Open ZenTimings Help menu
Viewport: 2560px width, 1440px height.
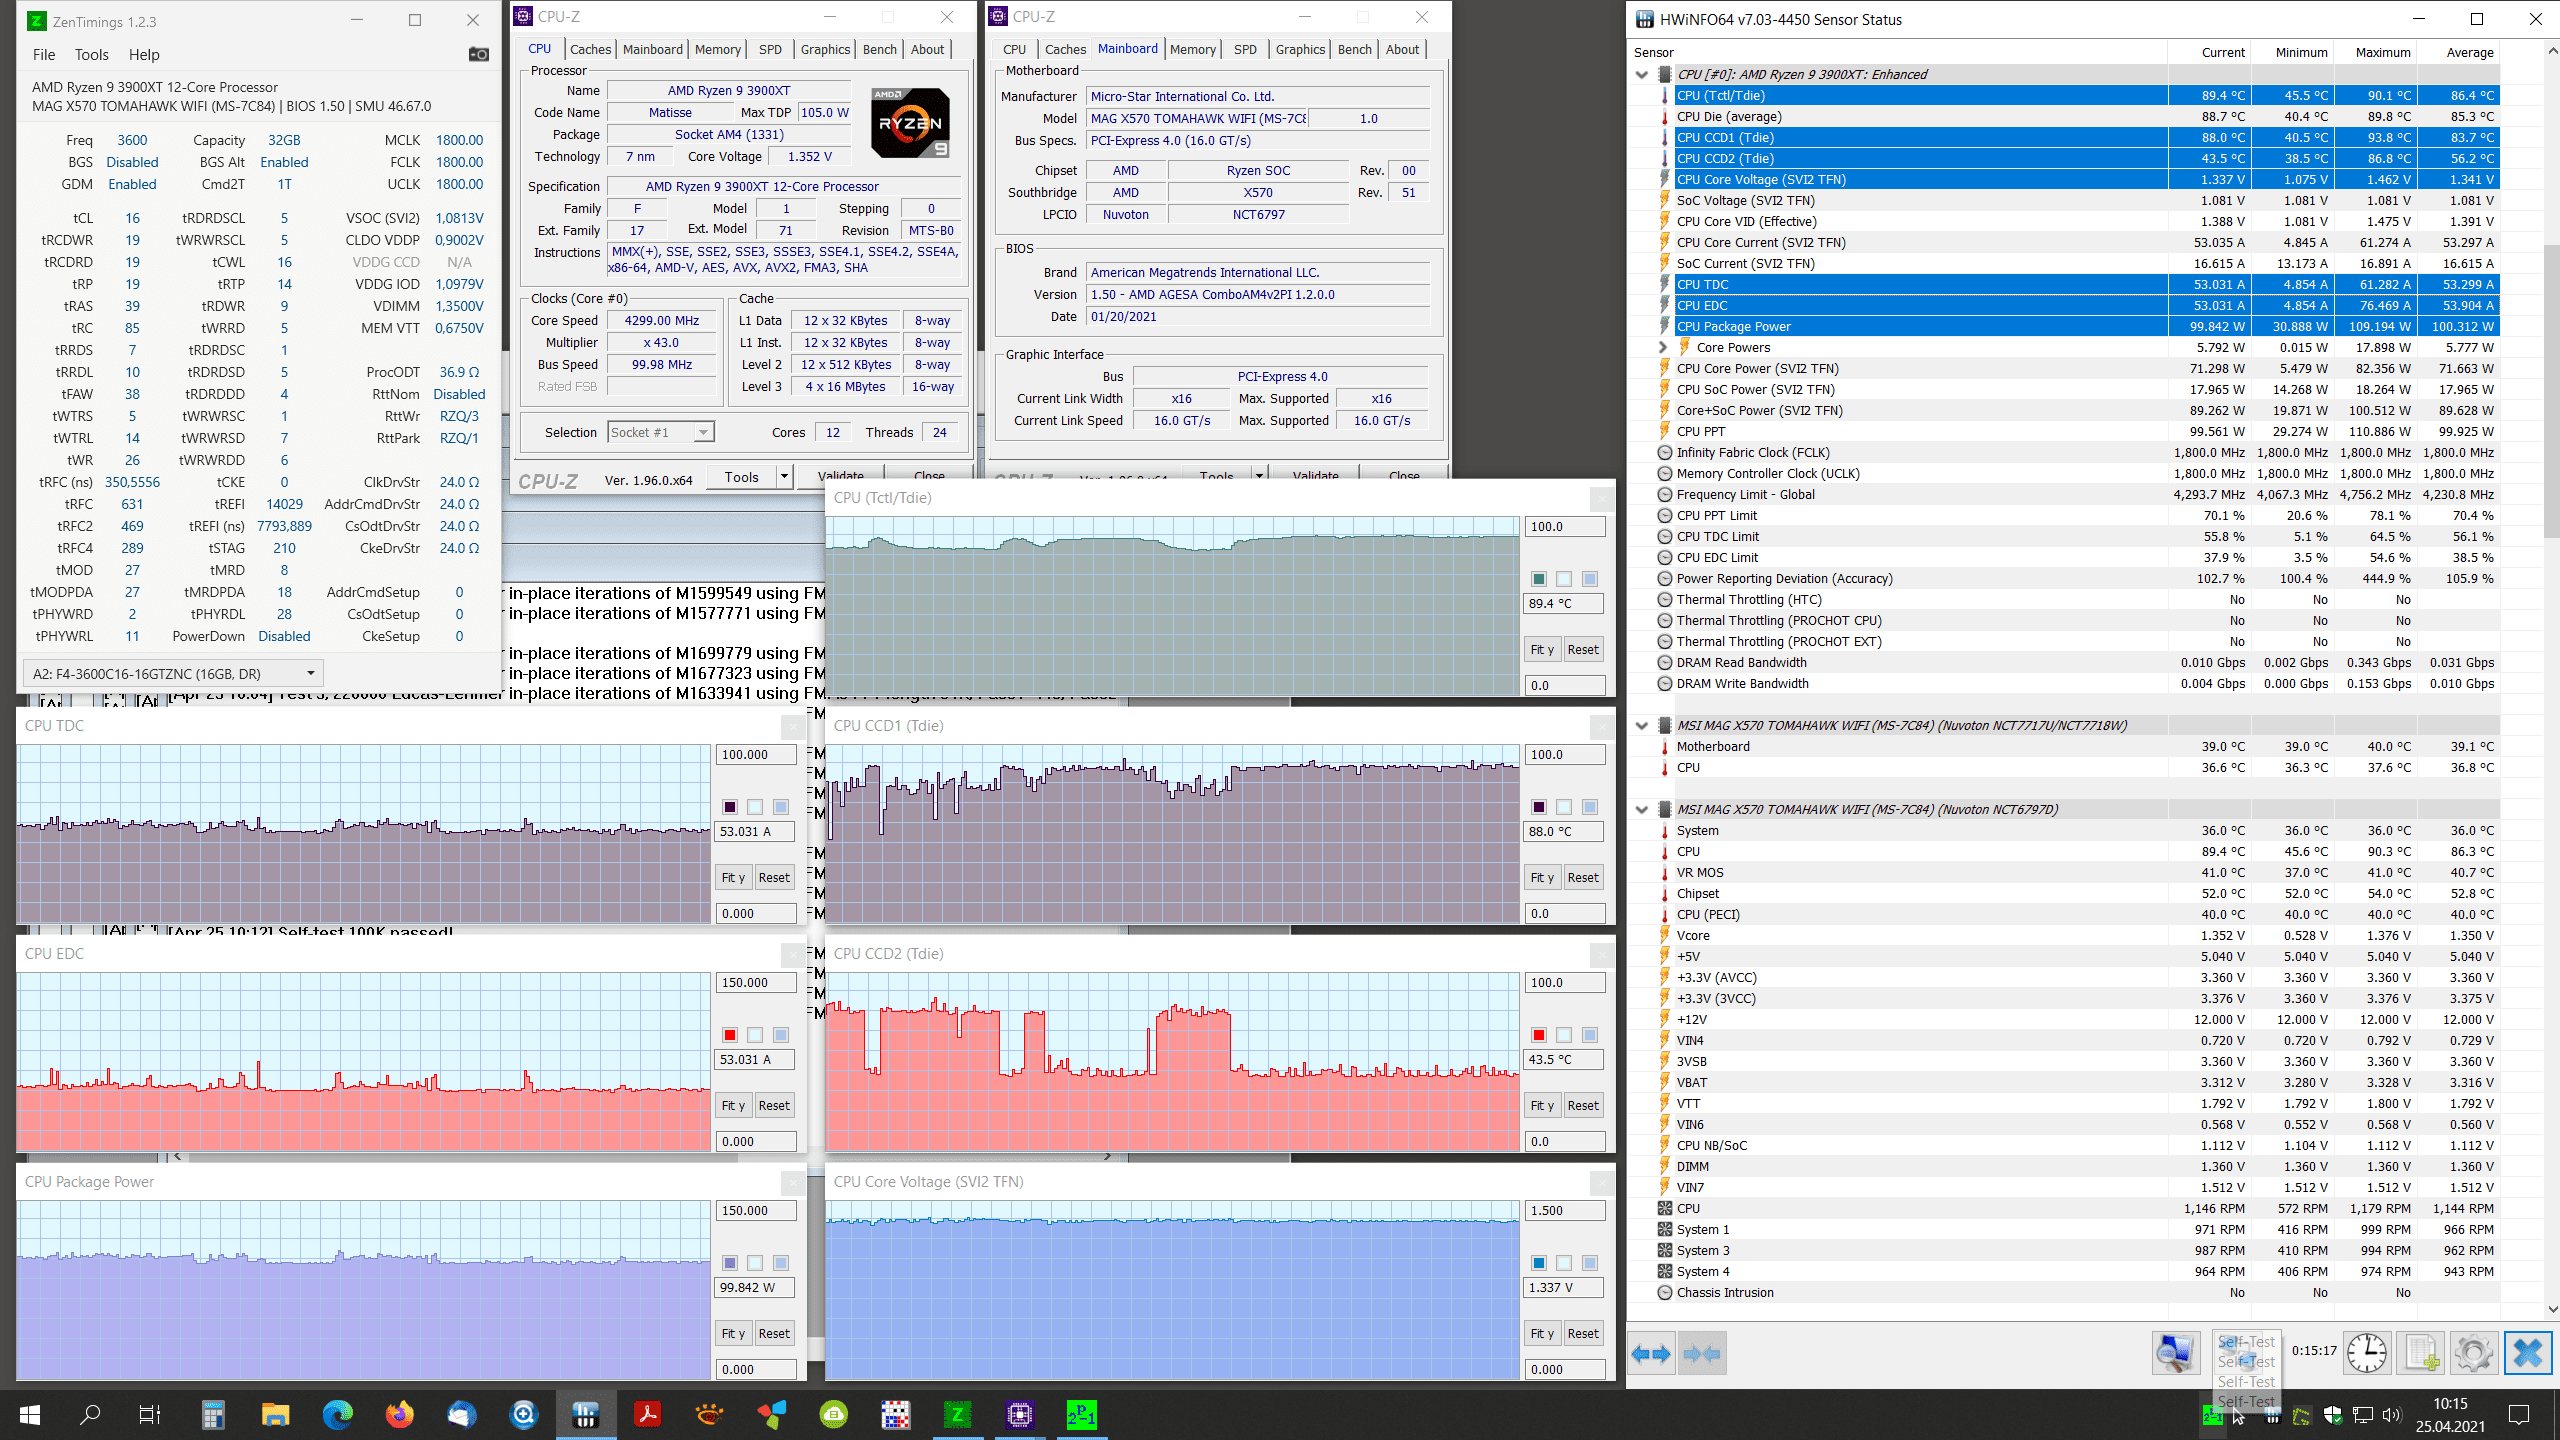pos(144,54)
